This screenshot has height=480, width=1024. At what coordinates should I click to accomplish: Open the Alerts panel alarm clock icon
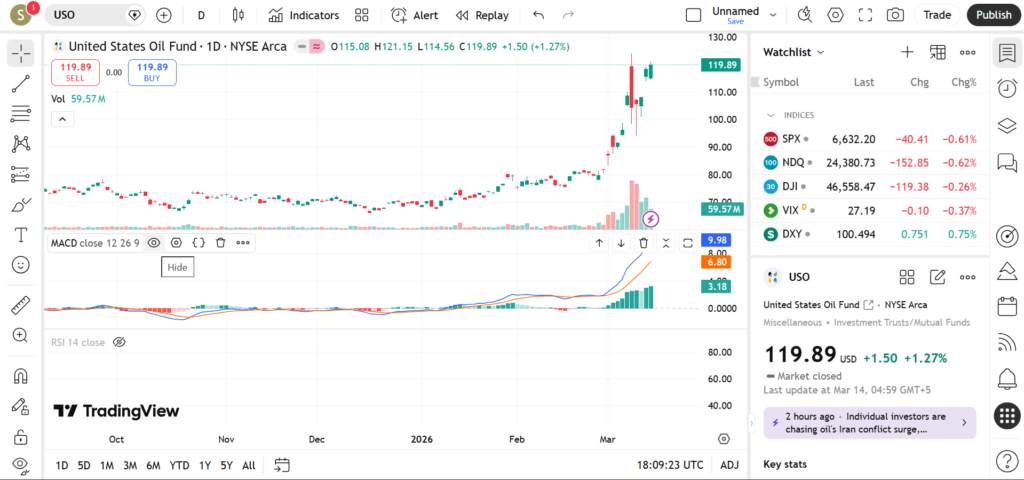(1007, 88)
